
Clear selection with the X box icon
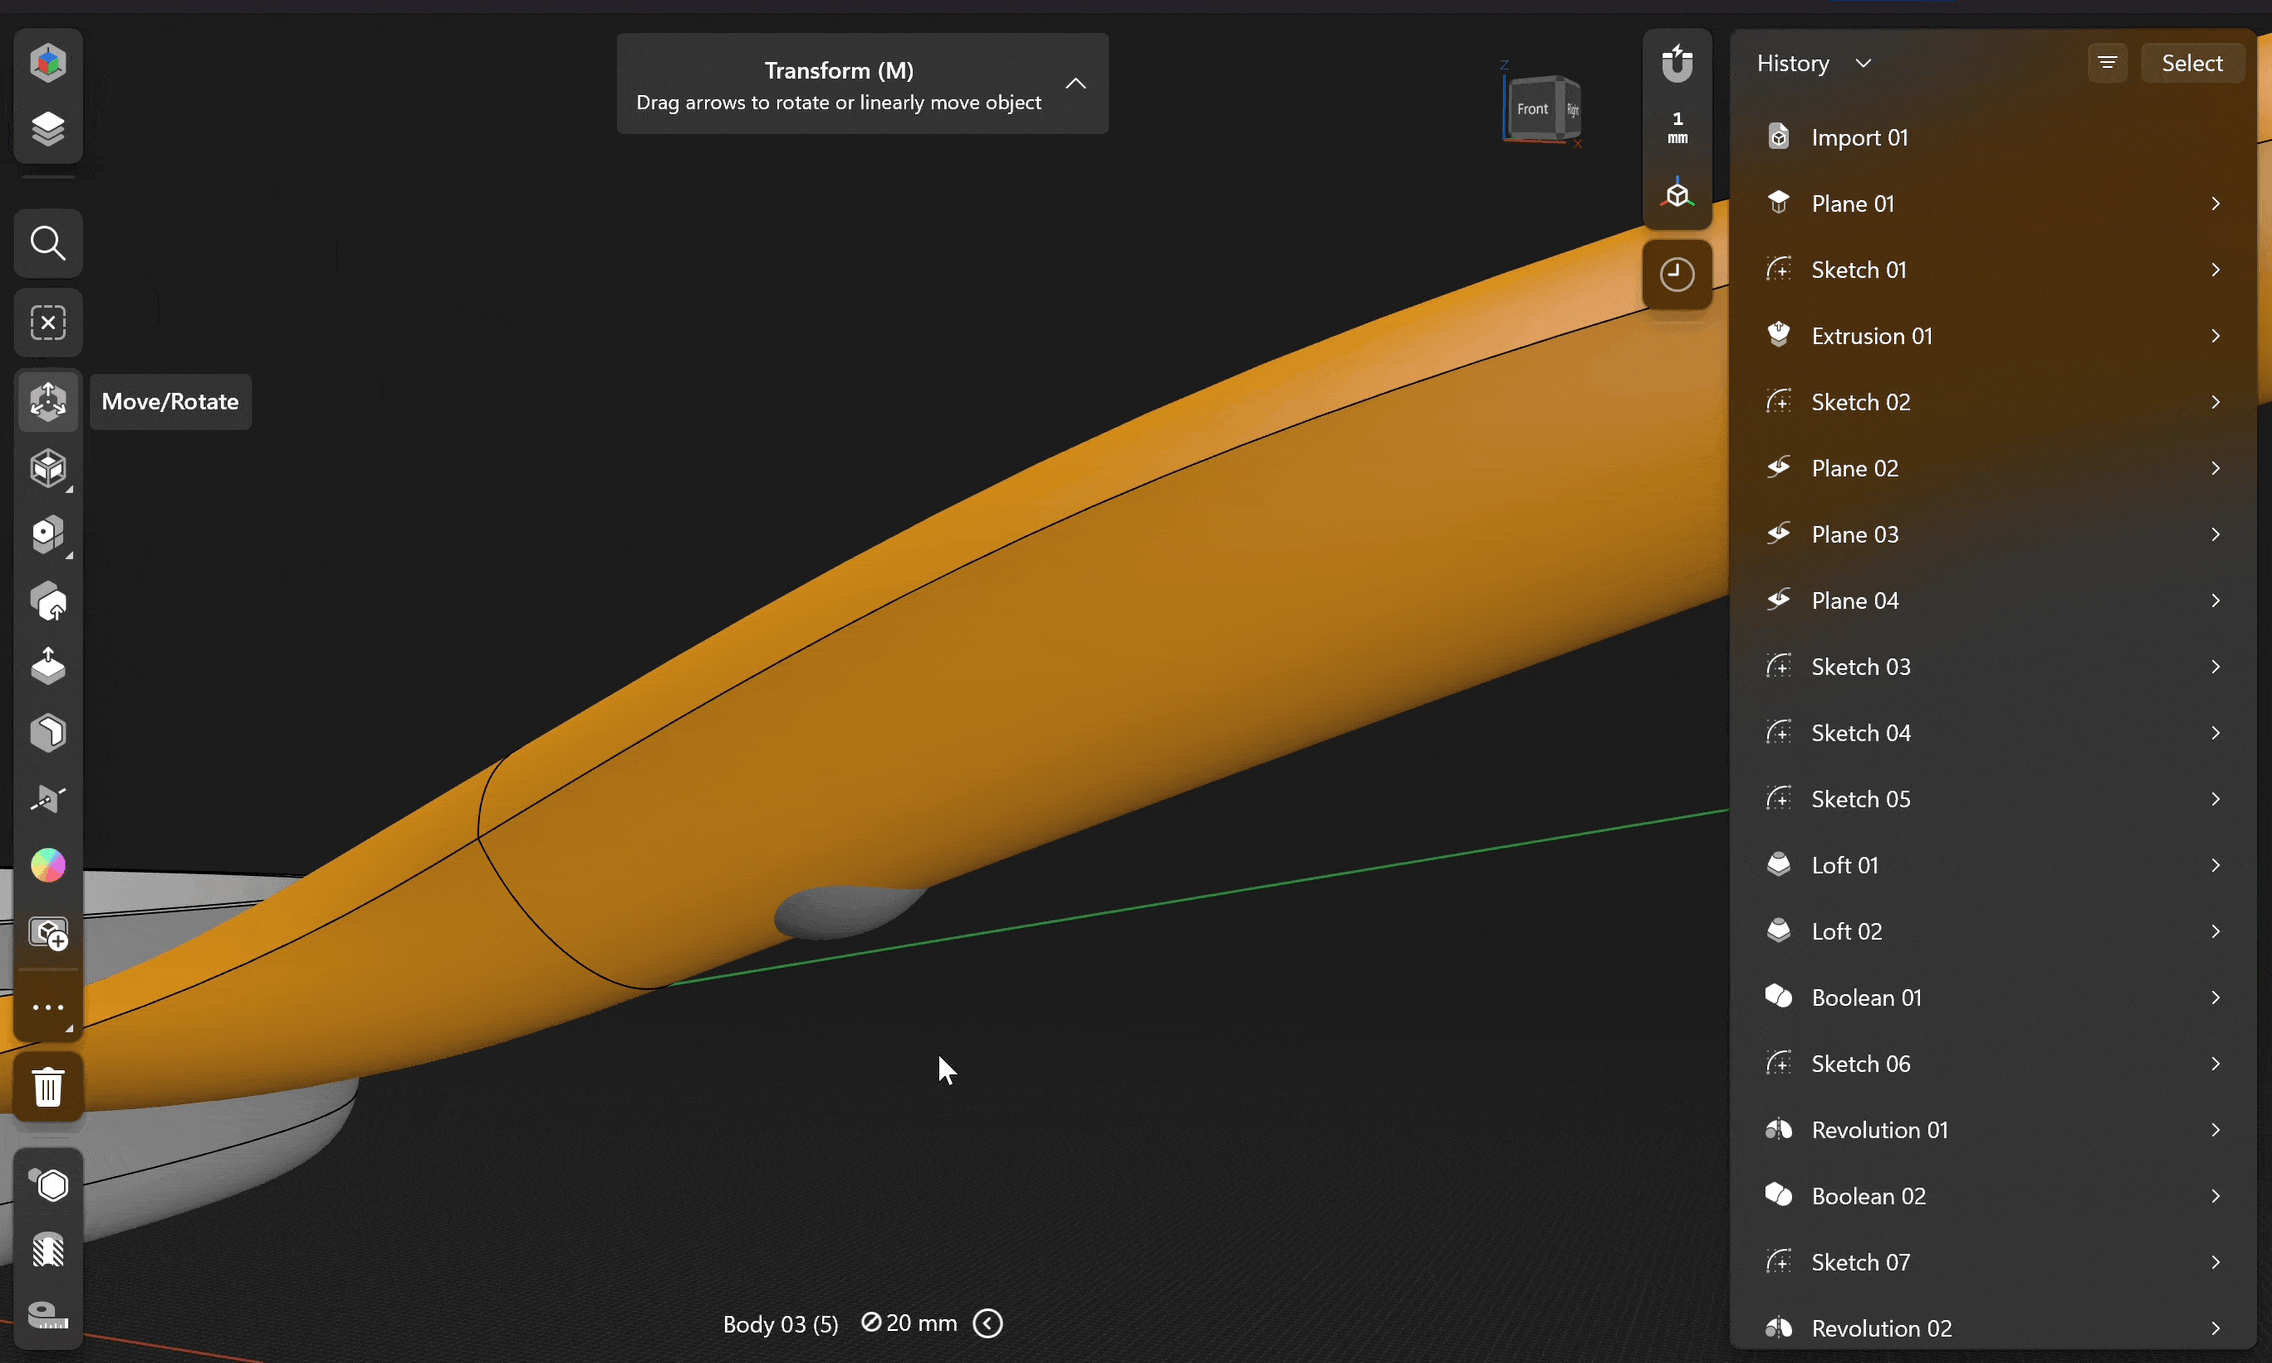pyautogui.click(x=48, y=322)
